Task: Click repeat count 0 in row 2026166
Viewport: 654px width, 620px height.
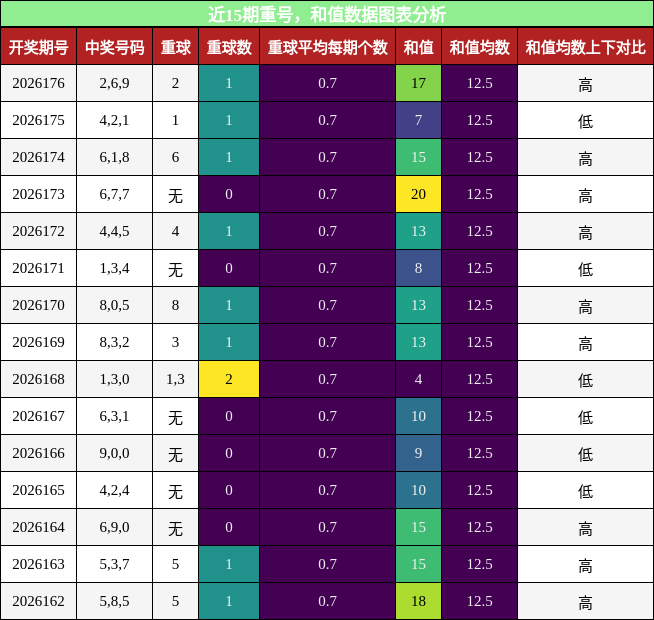Action: tap(229, 453)
